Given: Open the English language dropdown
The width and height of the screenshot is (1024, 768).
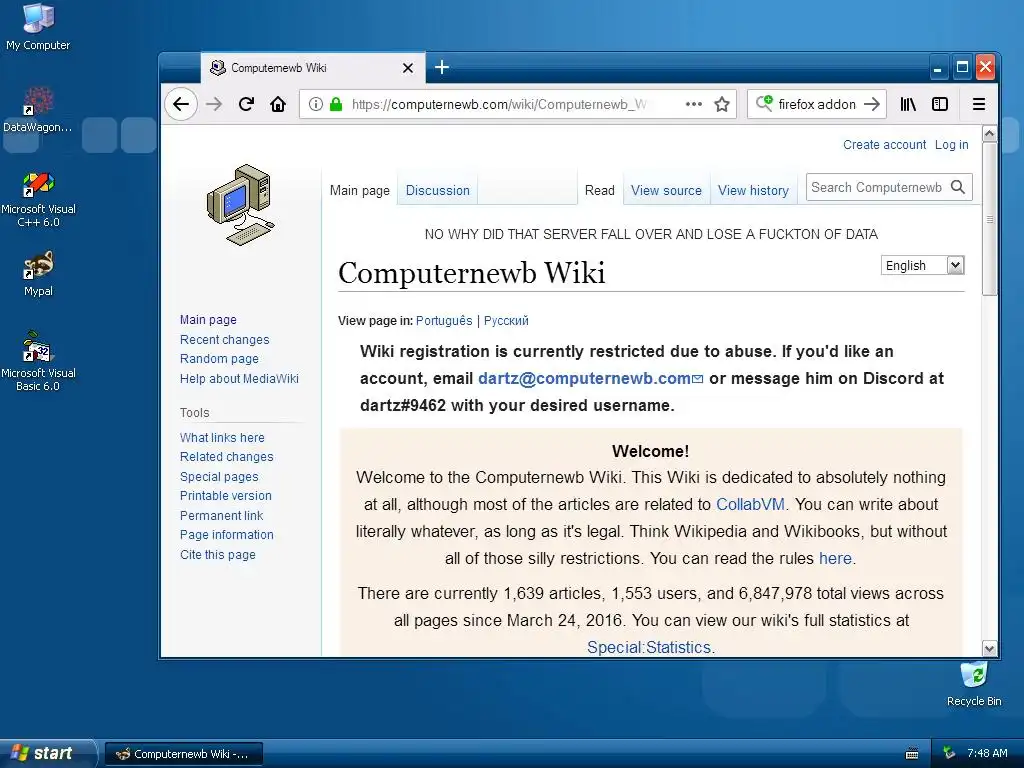Looking at the screenshot, I should tap(922, 265).
